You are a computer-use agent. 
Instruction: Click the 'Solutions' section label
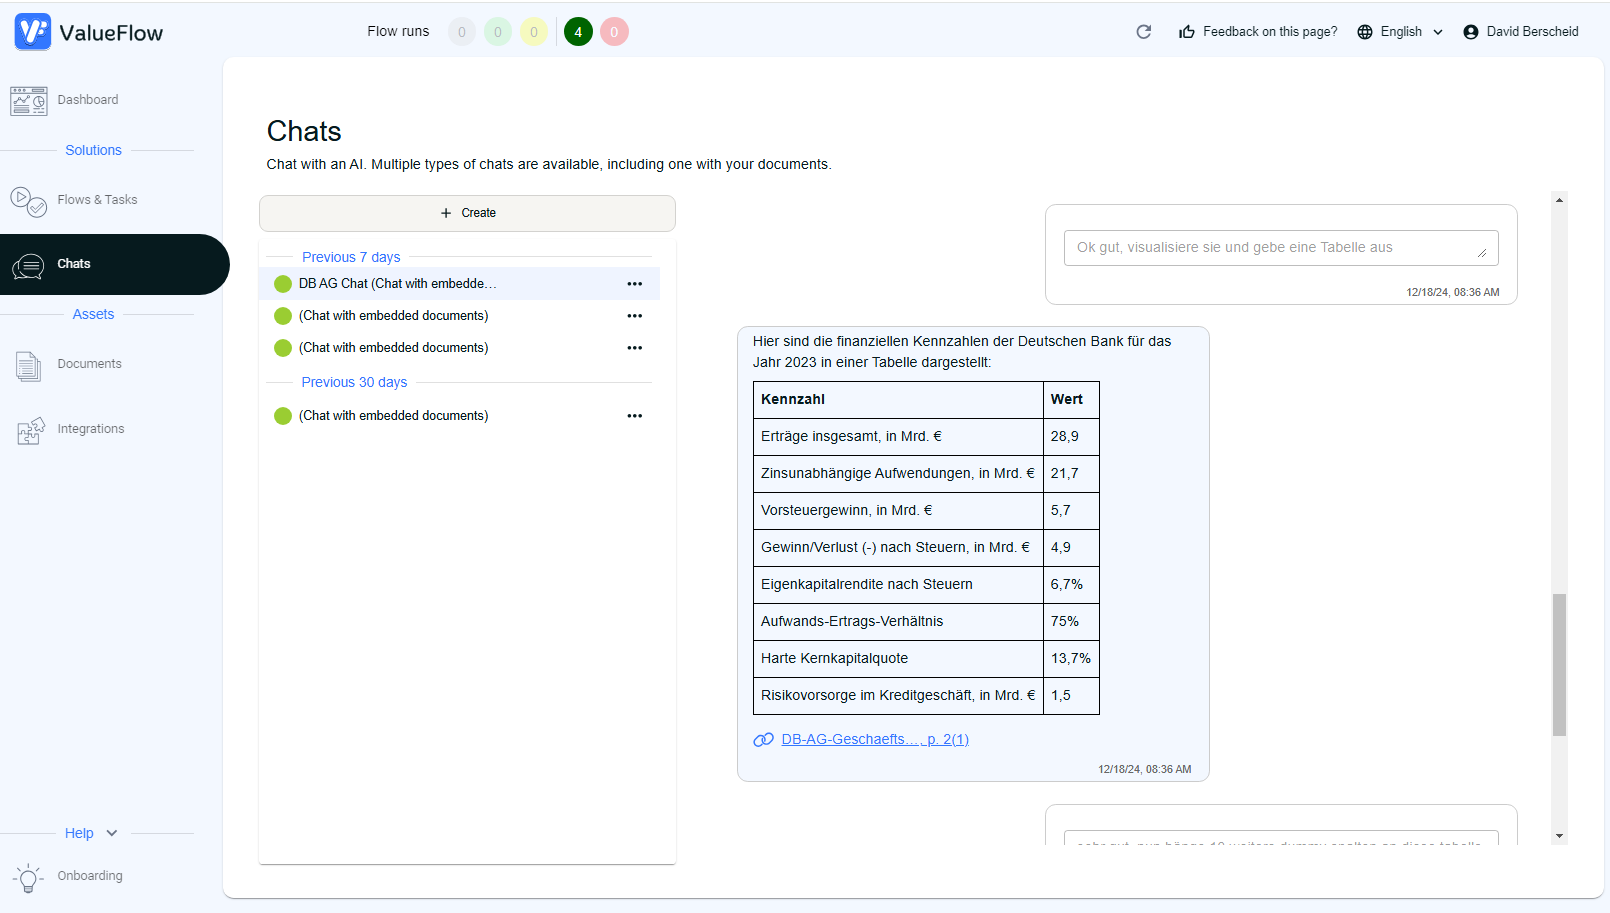pyautogui.click(x=94, y=150)
